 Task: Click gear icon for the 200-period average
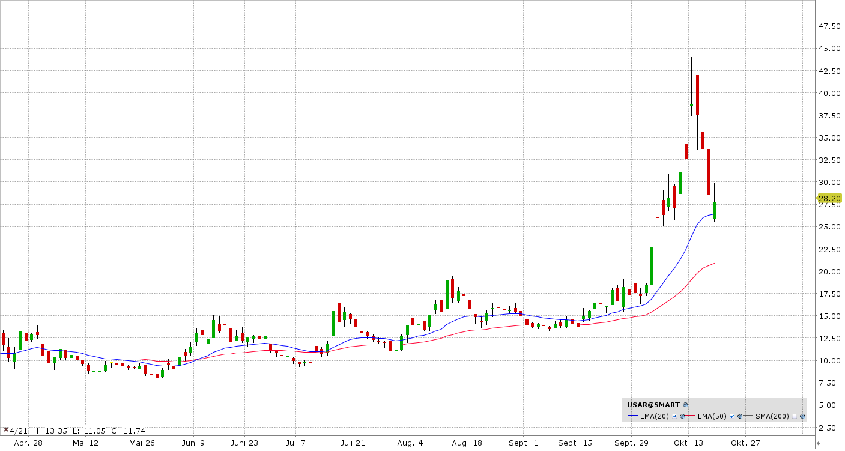[x=803, y=416]
